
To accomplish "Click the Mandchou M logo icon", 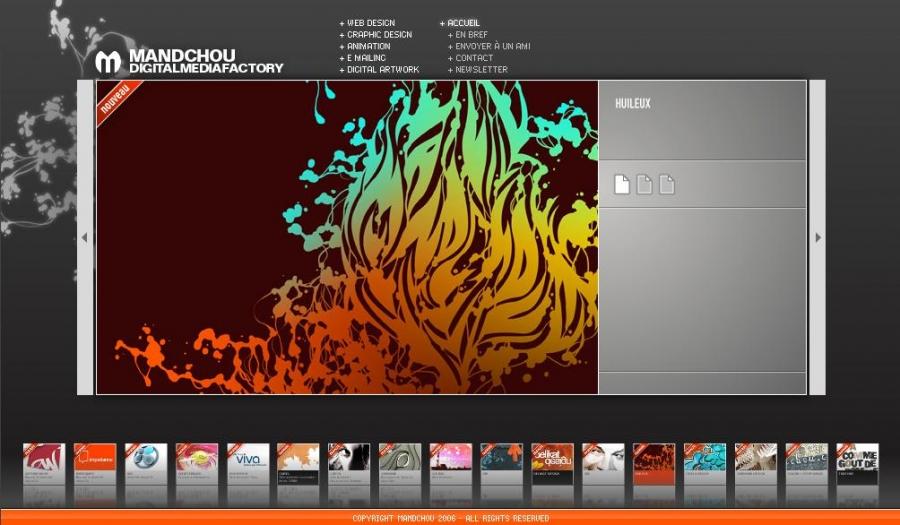I will pos(108,62).
